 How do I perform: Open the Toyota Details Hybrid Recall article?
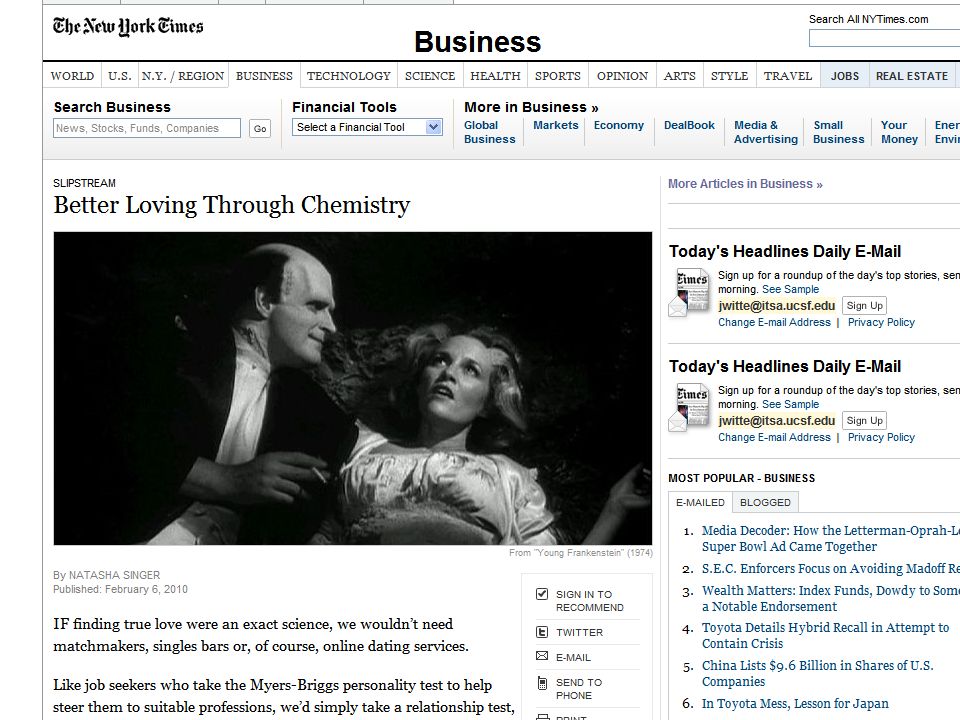(825, 636)
